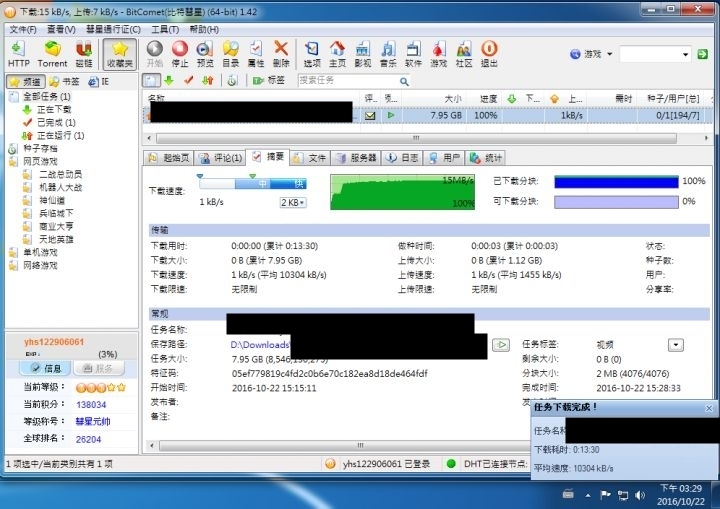
Task: Switch to 评论(1) tab
Action: (x=220, y=158)
